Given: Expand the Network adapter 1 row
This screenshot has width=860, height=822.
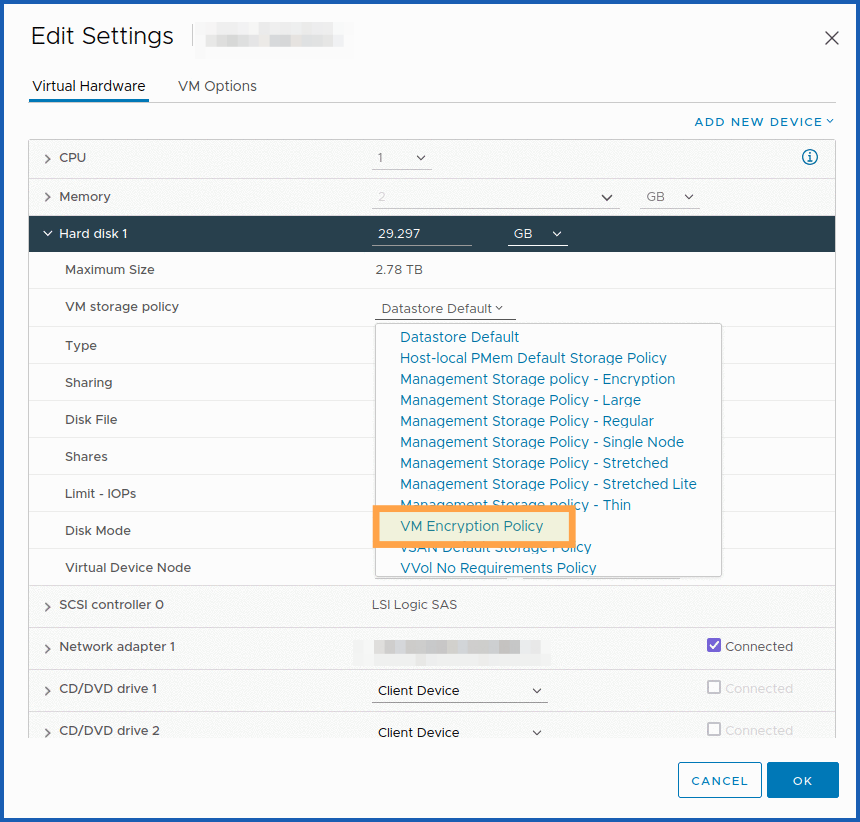Looking at the screenshot, I should [x=47, y=647].
